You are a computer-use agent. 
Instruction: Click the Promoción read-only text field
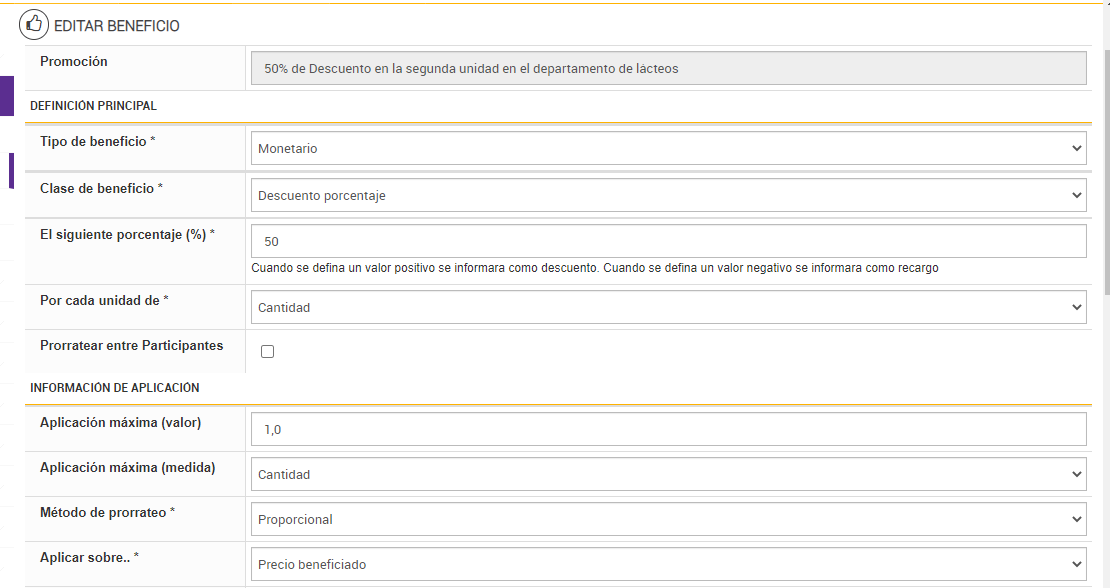click(668, 68)
